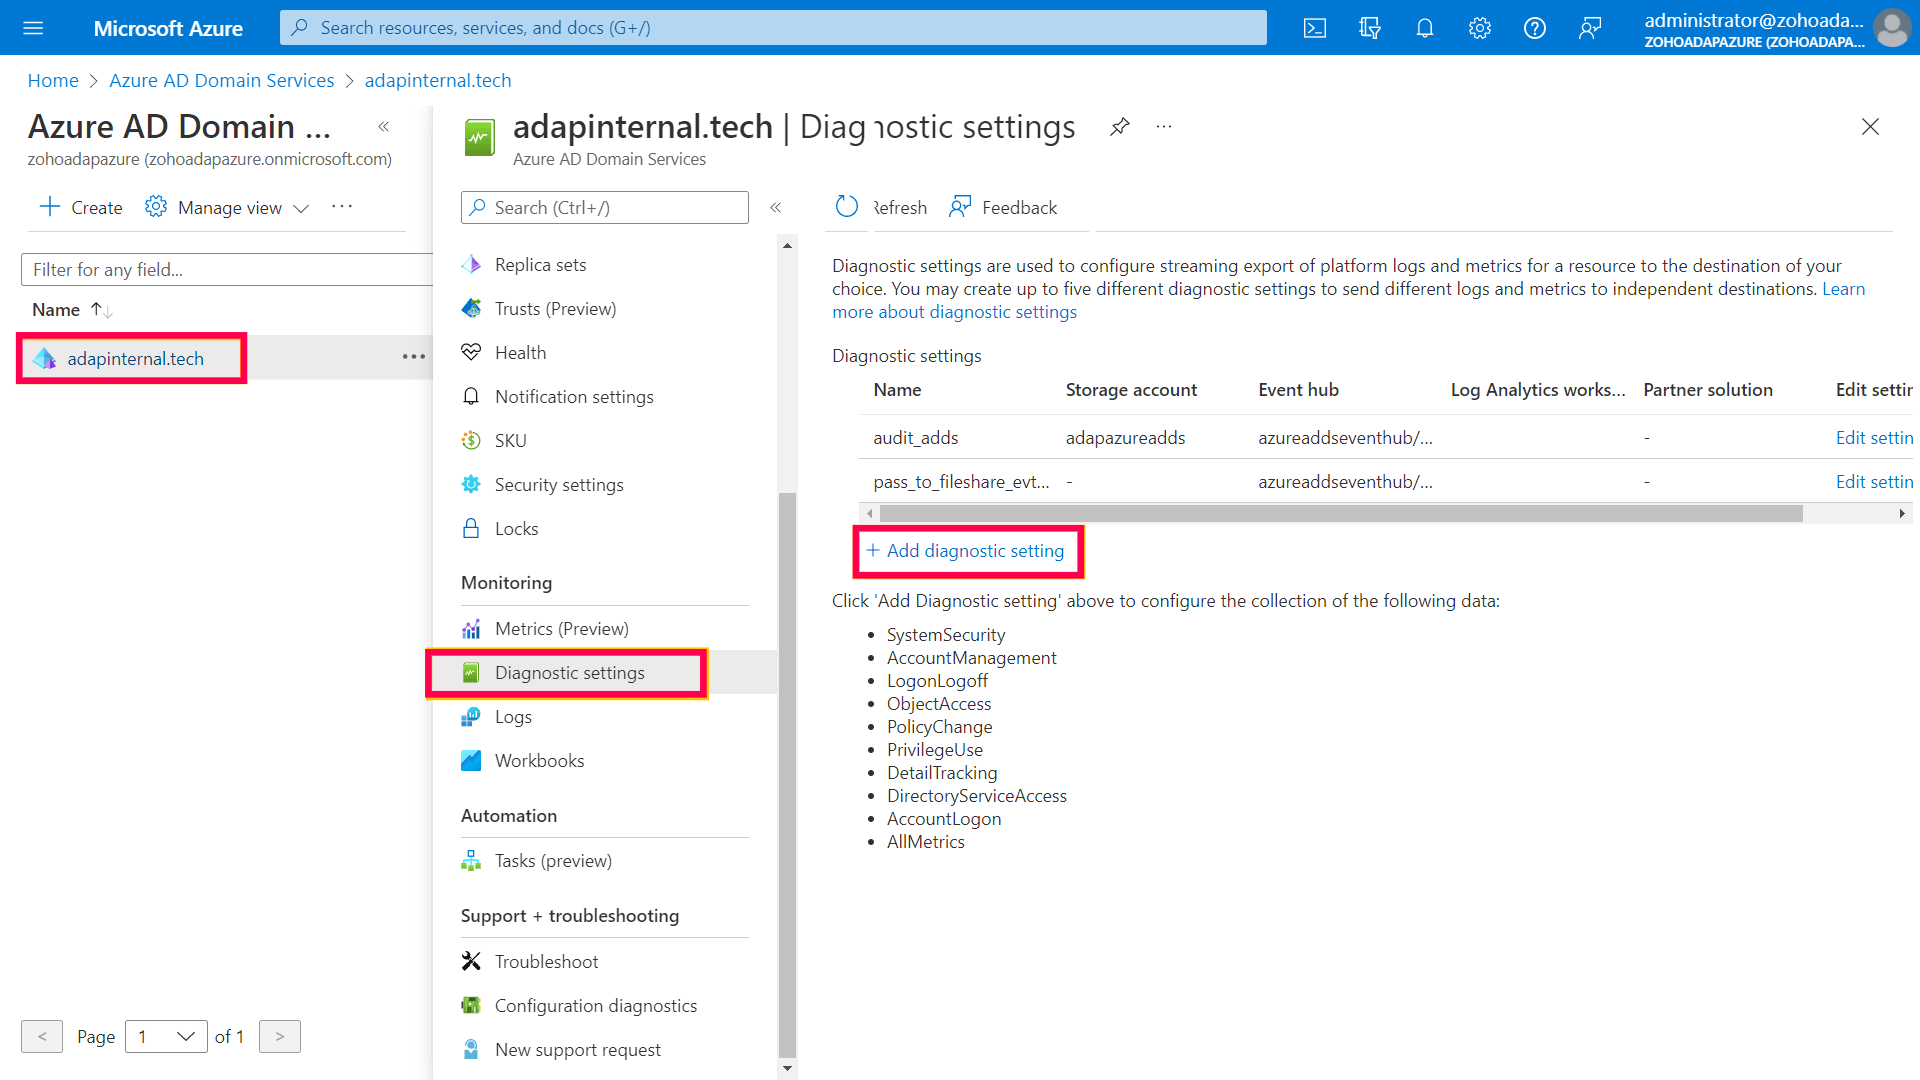Image resolution: width=1920 pixels, height=1080 pixels.
Task: Expand the Manage view dropdown
Action: pos(228,207)
